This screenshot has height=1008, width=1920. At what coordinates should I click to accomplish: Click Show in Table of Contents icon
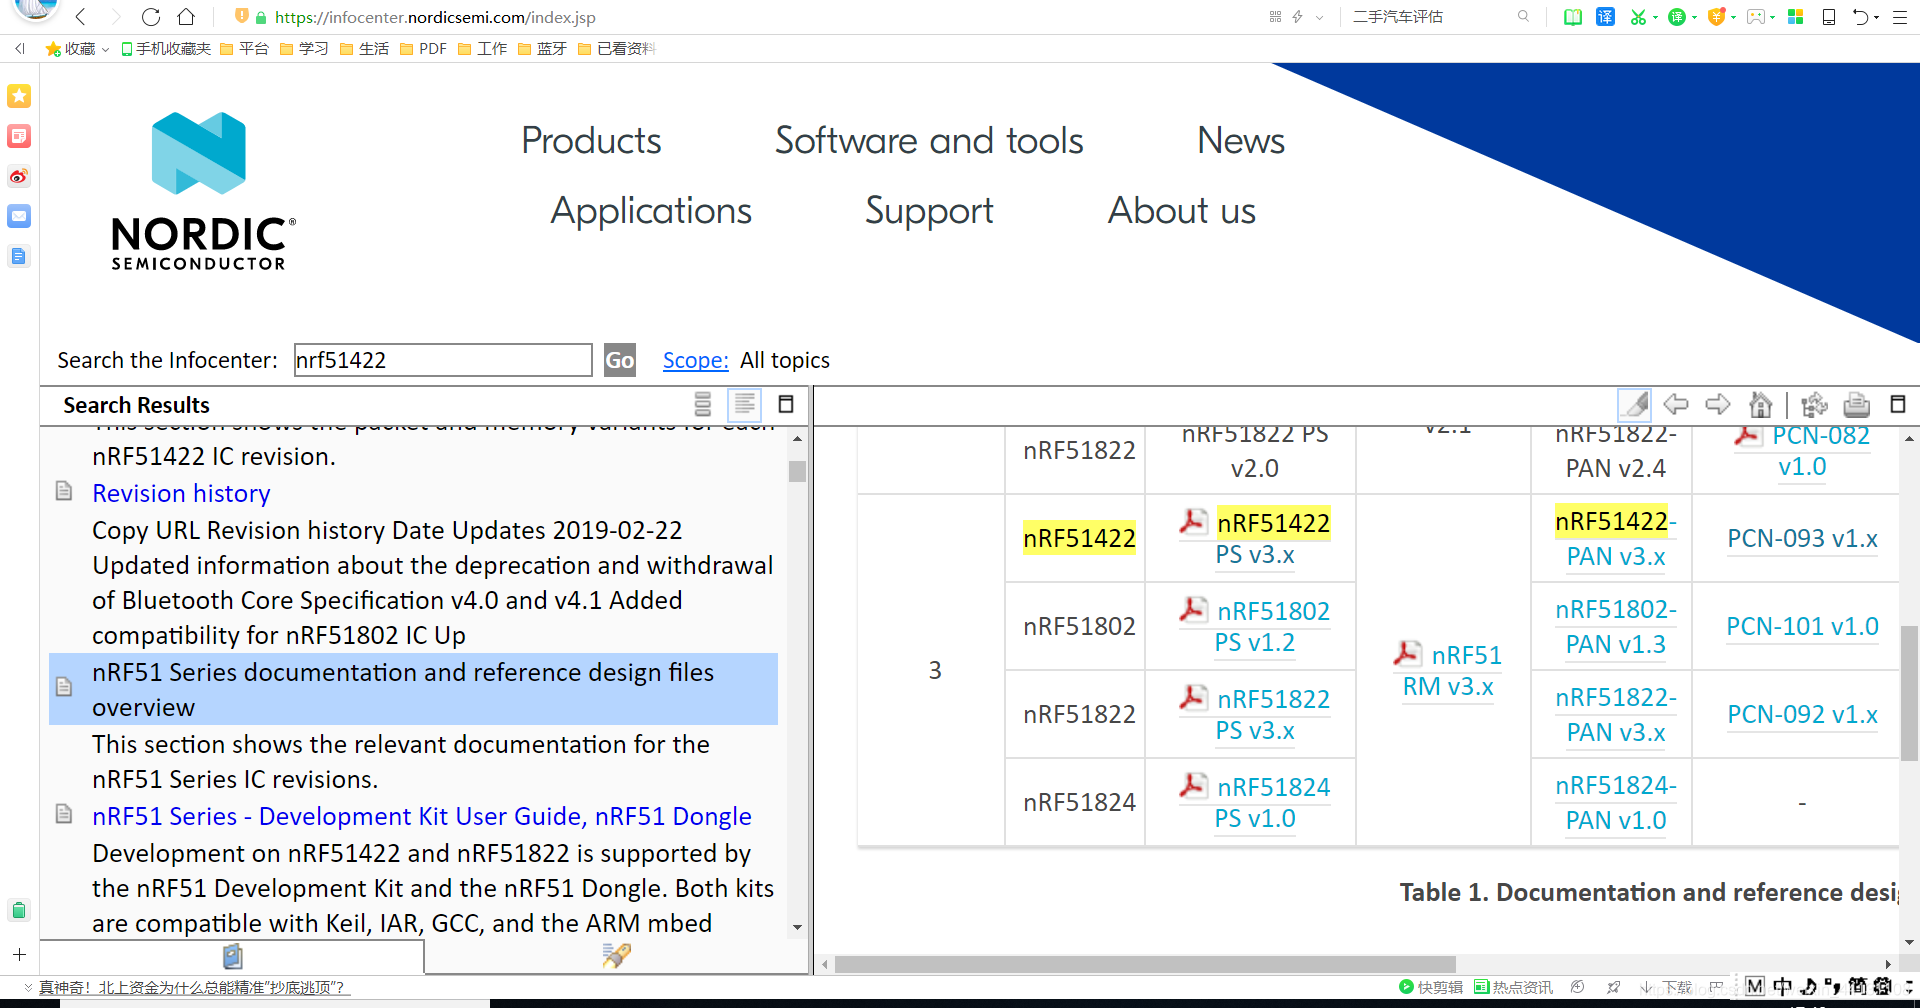[x=1814, y=404]
